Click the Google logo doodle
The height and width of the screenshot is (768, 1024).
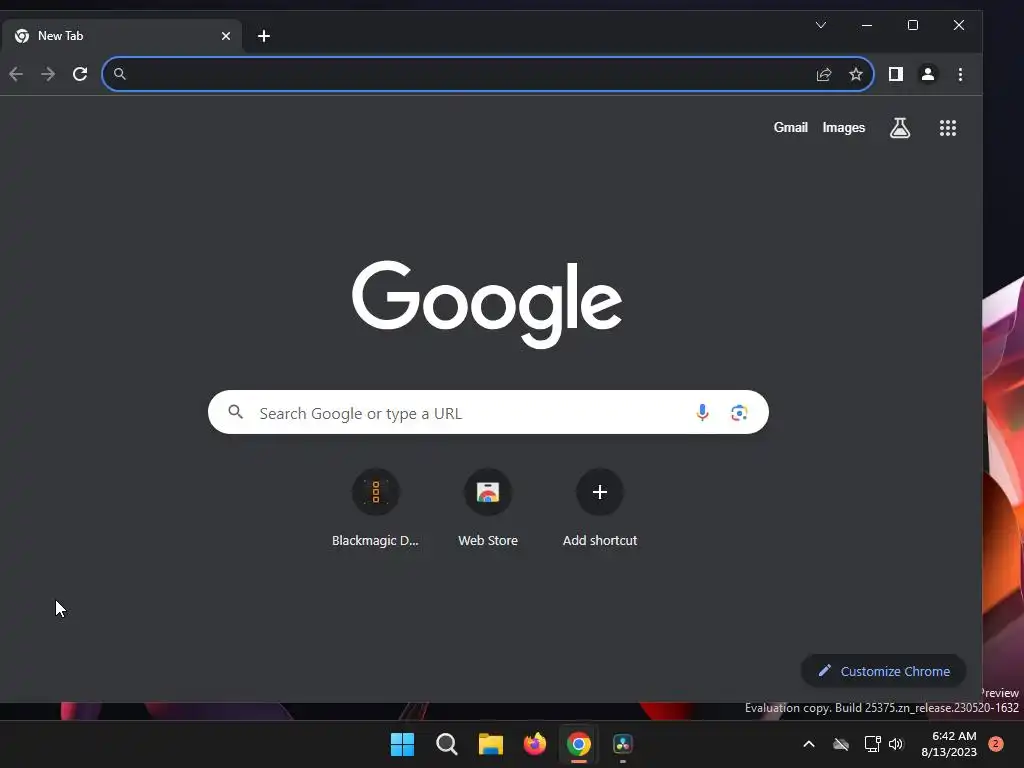click(487, 304)
